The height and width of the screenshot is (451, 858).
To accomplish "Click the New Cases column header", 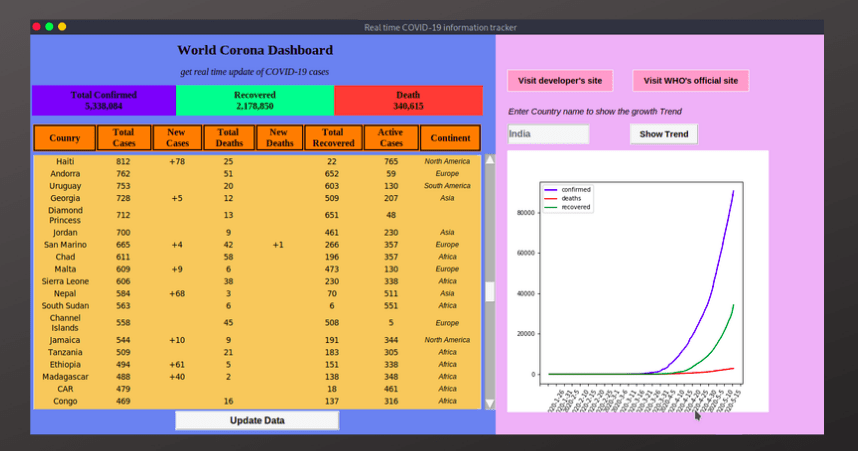I will [177, 138].
